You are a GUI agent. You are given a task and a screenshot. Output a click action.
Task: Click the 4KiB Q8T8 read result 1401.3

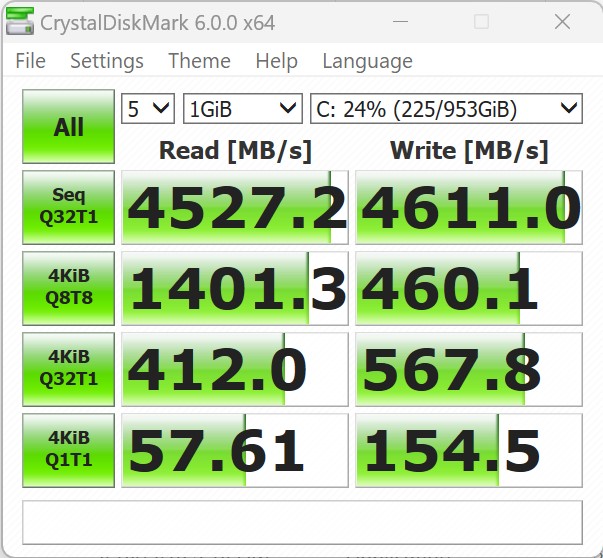(x=235, y=289)
